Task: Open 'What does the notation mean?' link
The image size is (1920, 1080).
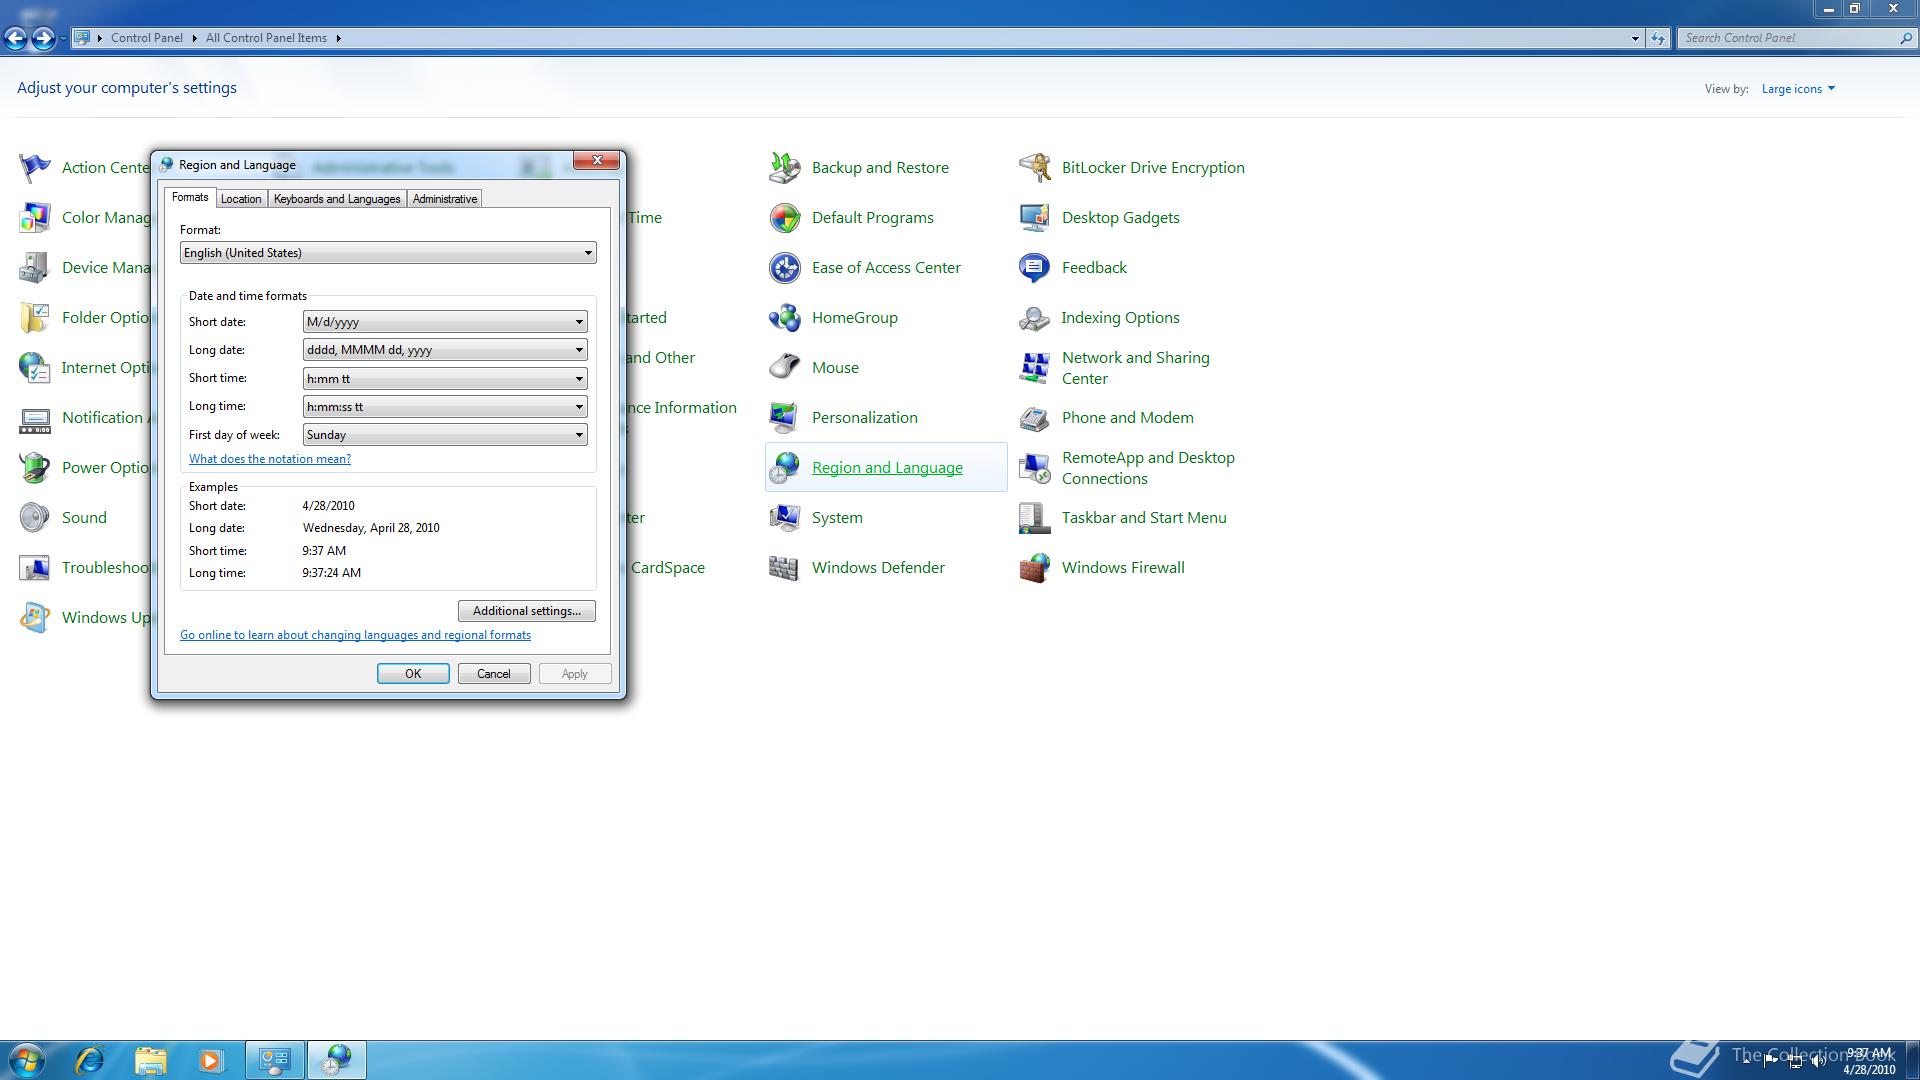Action: tap(270, 459)
